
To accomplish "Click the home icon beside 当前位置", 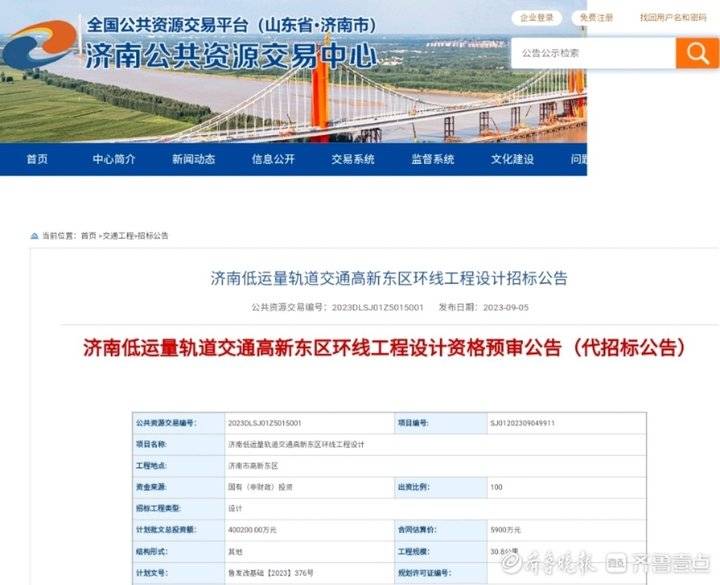I will [34, 236].
